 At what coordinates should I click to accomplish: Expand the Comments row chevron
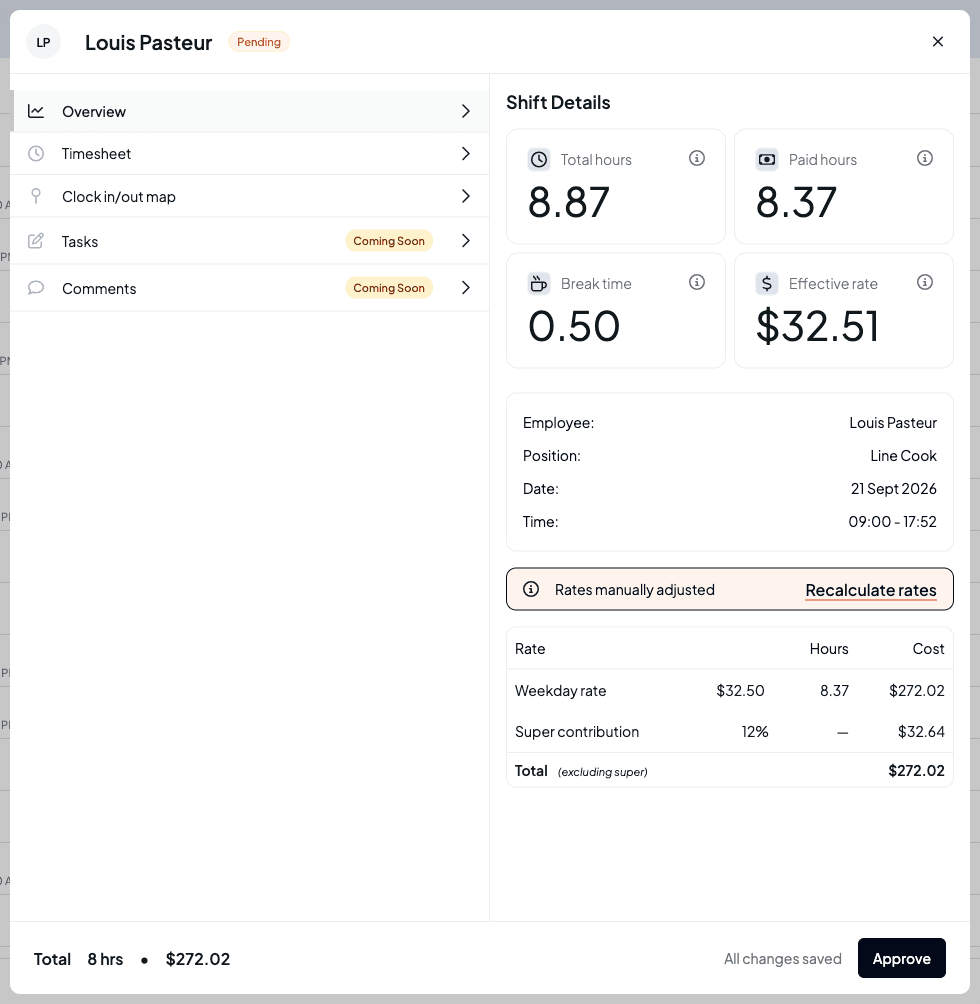tap(466, 288)
